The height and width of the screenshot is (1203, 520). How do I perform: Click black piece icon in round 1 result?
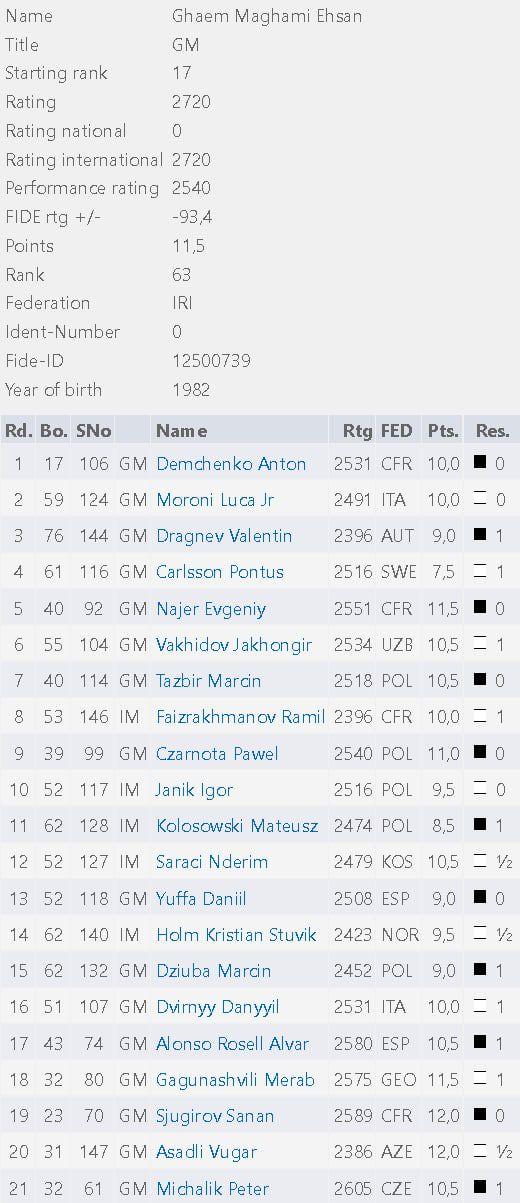click(x=480, y=463)
